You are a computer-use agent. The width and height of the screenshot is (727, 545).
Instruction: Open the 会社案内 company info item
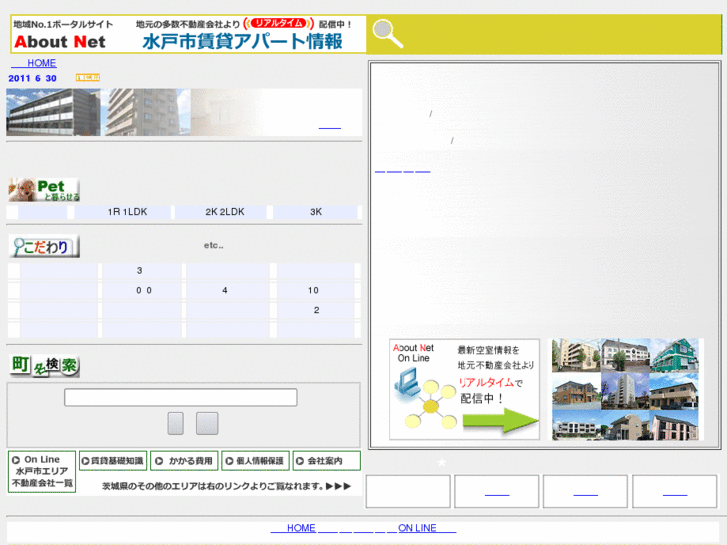click(327, 461)
